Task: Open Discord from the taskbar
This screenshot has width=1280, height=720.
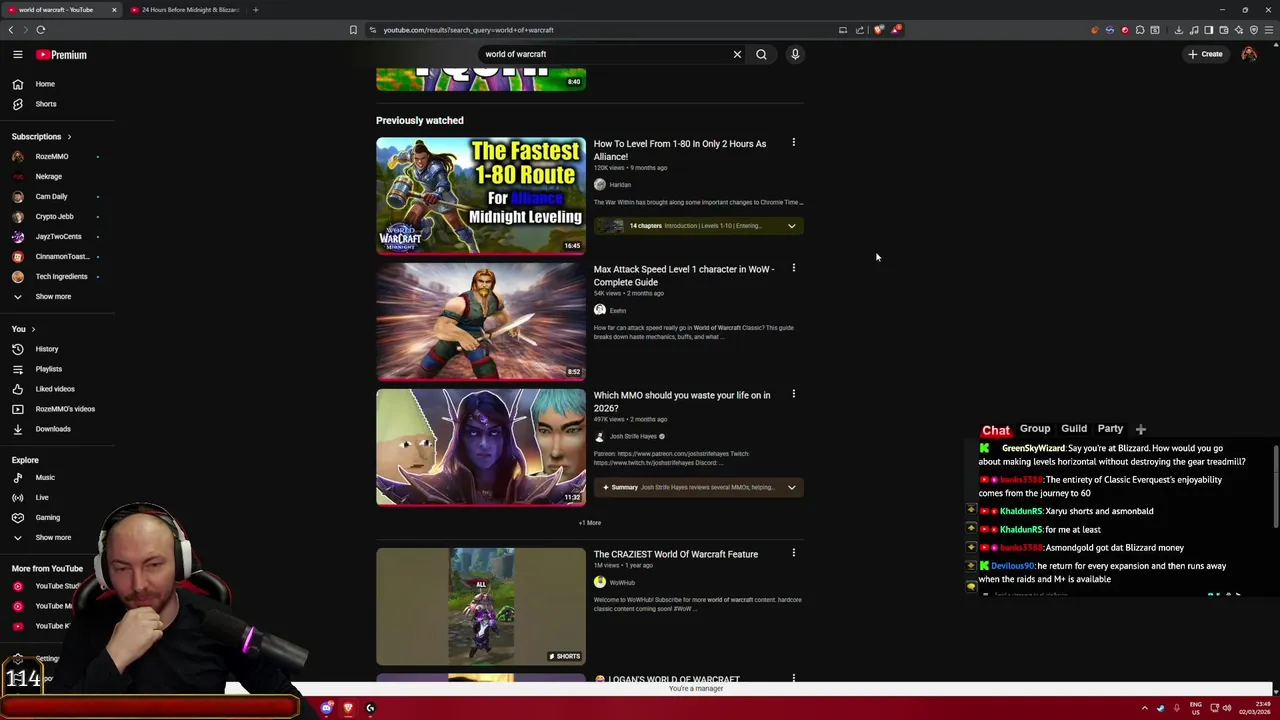Action: coord(327,708)
